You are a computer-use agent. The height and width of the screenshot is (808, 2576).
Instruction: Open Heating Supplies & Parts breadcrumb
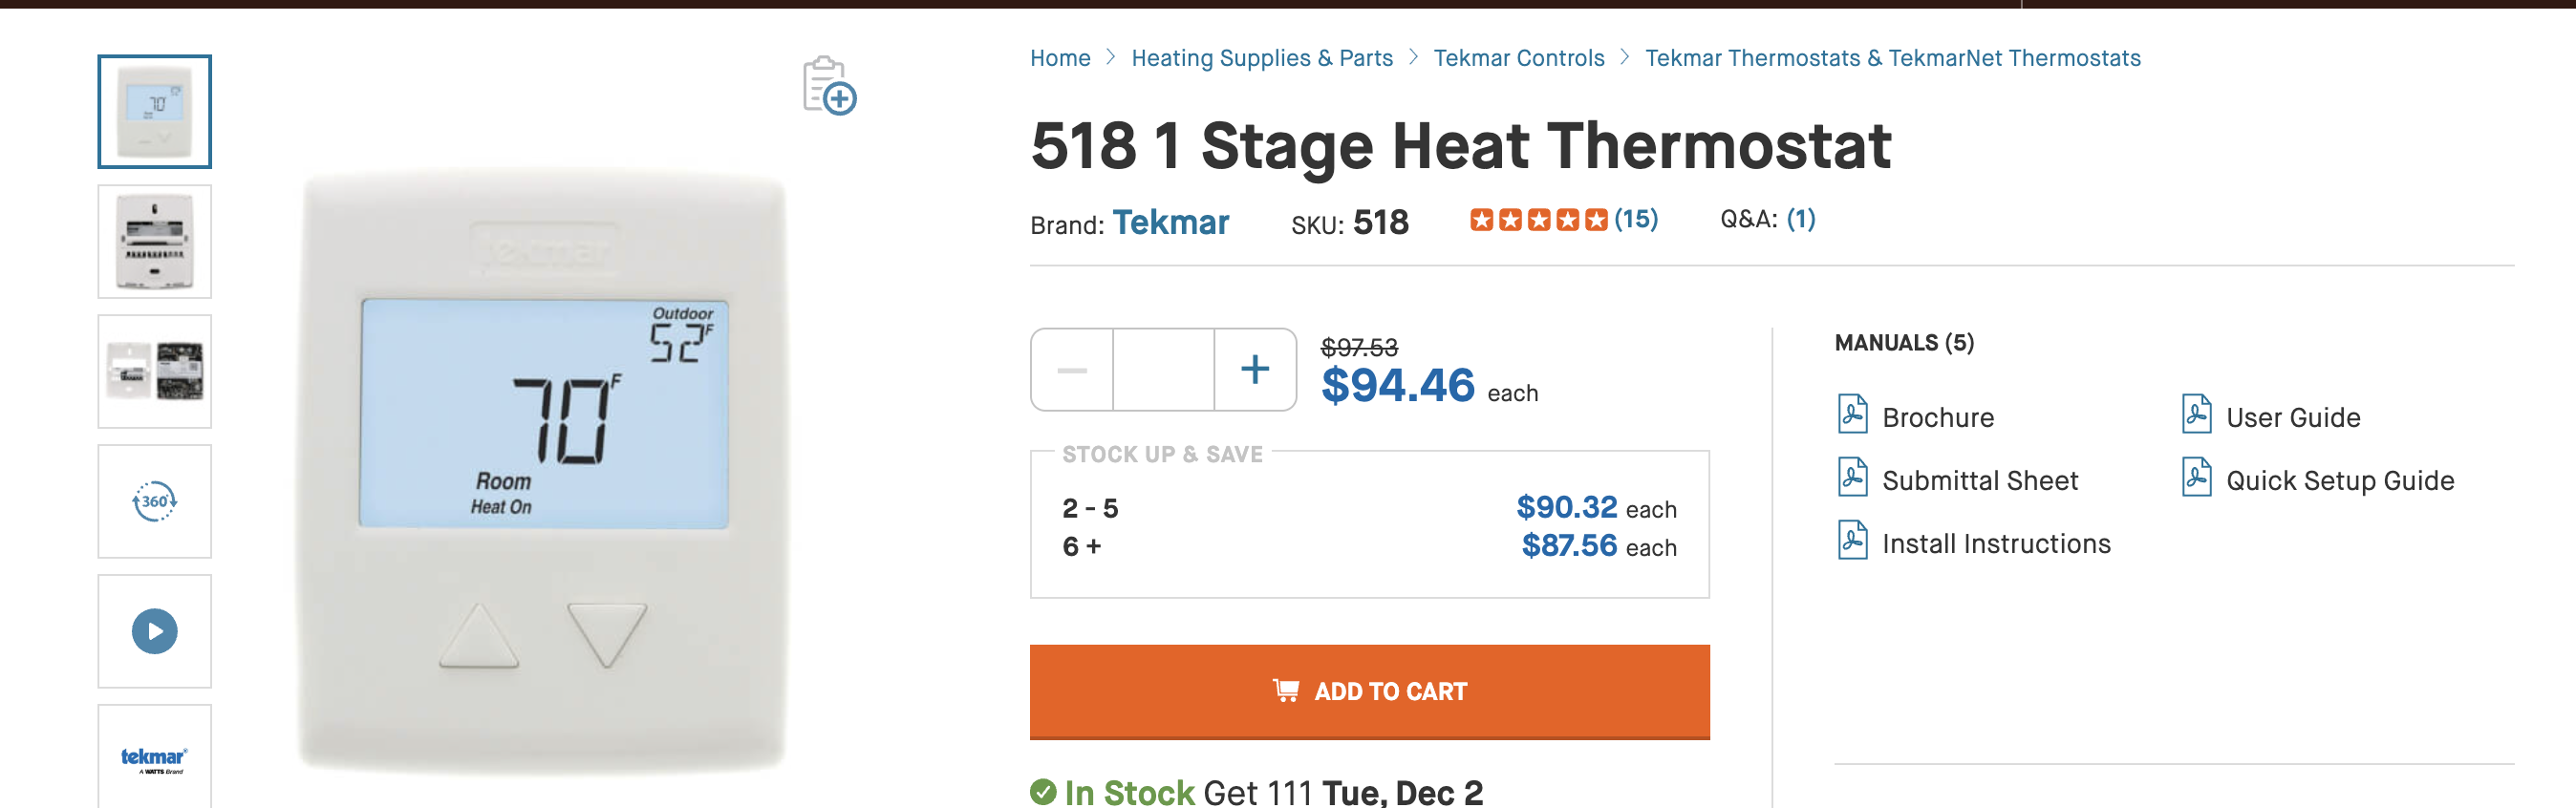[1261, 58]
